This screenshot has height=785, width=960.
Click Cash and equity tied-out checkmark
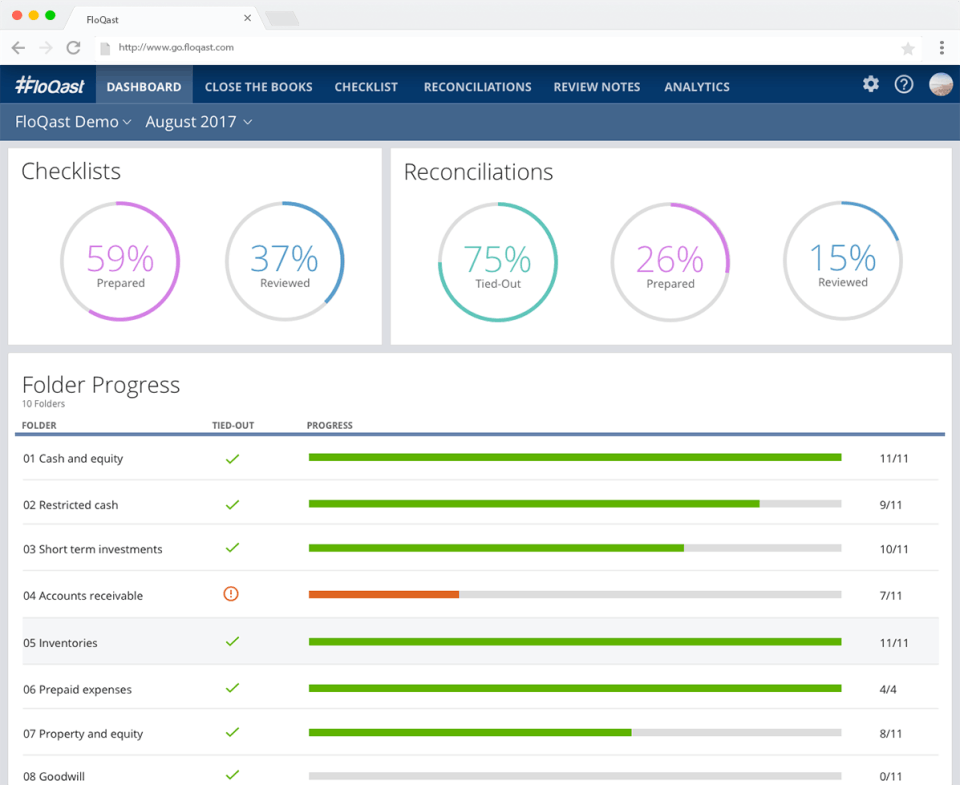tap(232, 458)
